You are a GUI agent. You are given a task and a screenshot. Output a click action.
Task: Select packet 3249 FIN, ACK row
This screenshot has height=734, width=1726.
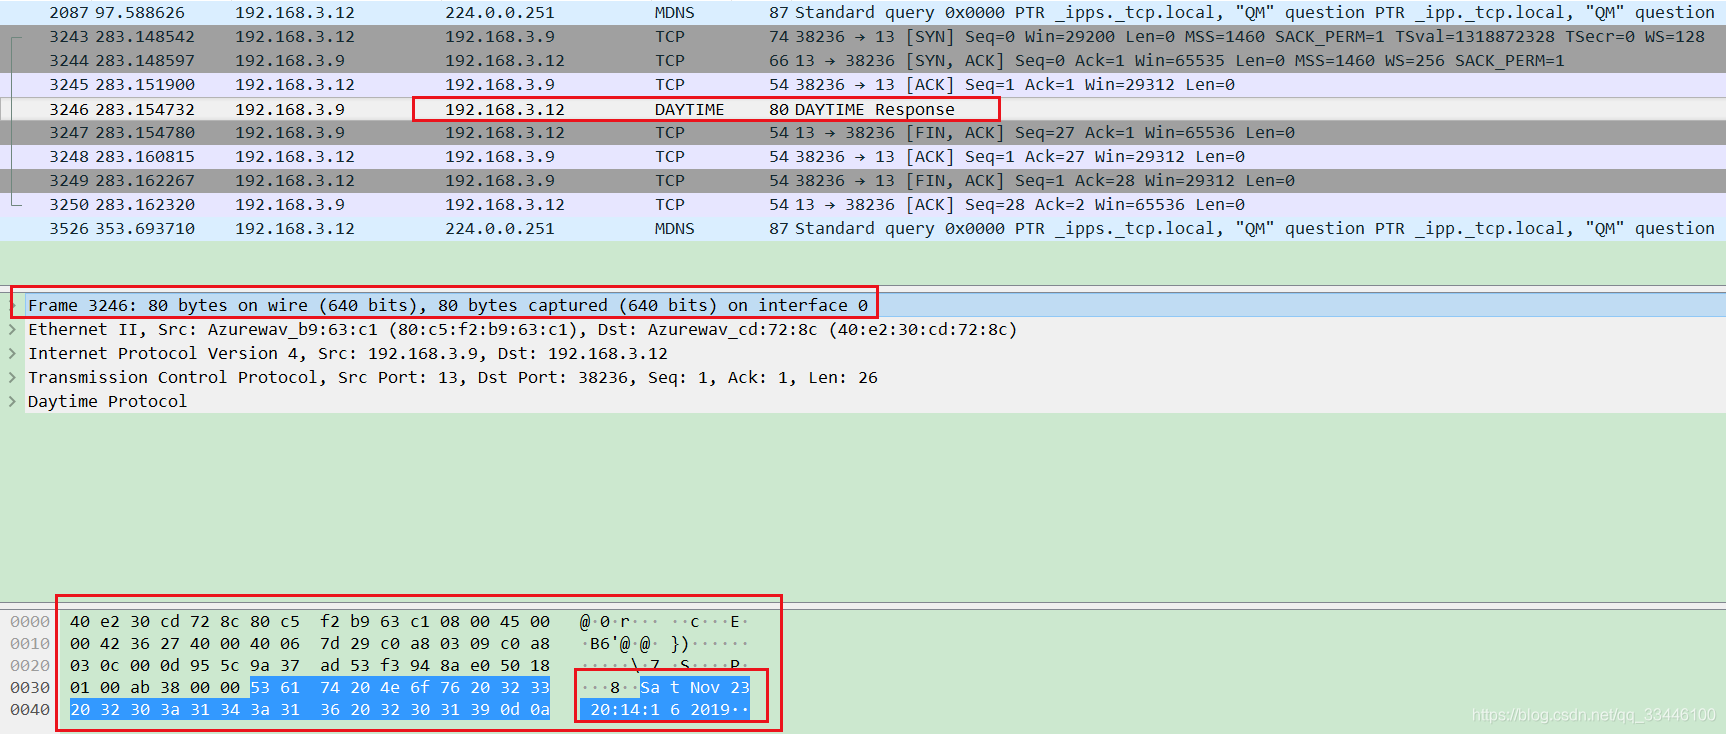coord(863,180)
